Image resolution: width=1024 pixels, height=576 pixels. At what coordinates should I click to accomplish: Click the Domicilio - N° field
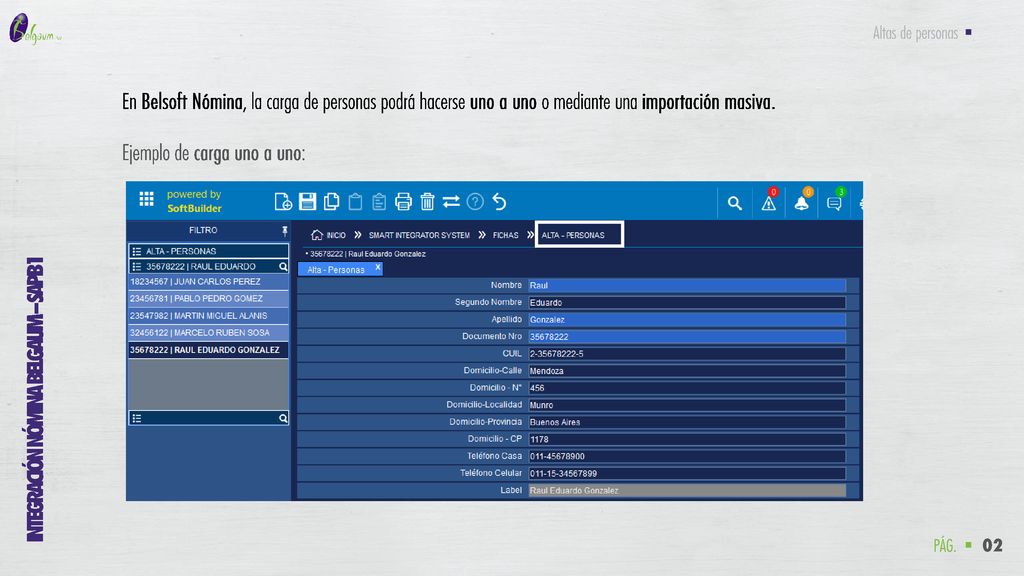tap(687, 388)
